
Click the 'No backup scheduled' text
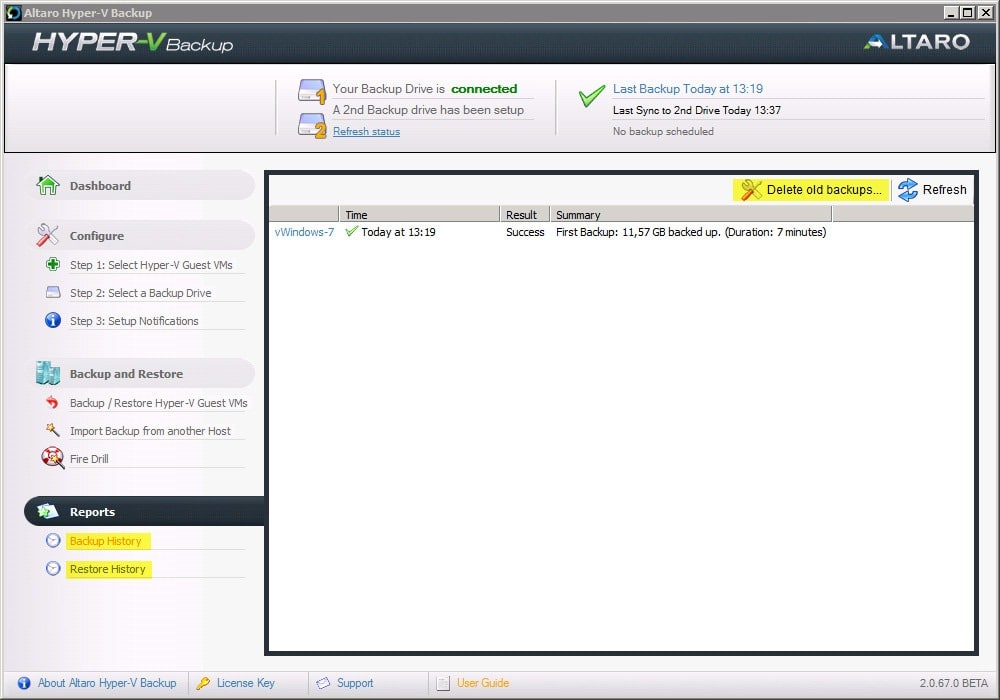pyautogui.click(x=663, y=131)
